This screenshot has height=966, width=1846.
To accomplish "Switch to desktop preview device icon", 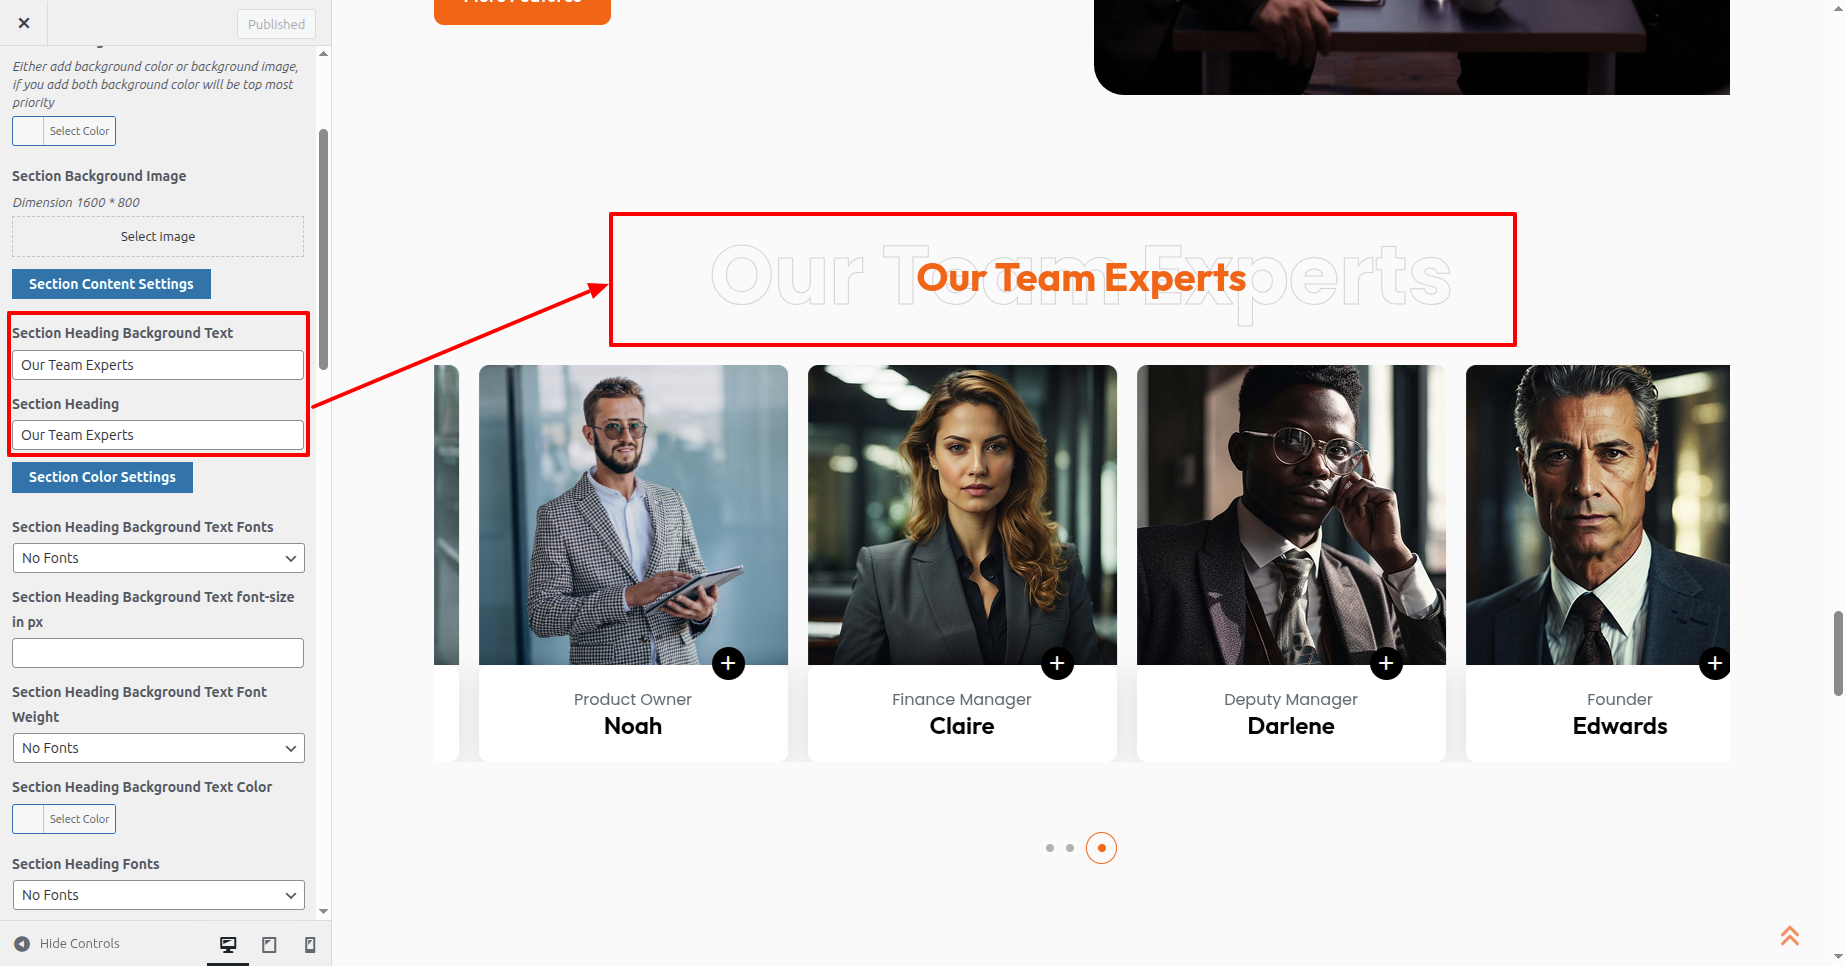I will click(x=228, y=944).
